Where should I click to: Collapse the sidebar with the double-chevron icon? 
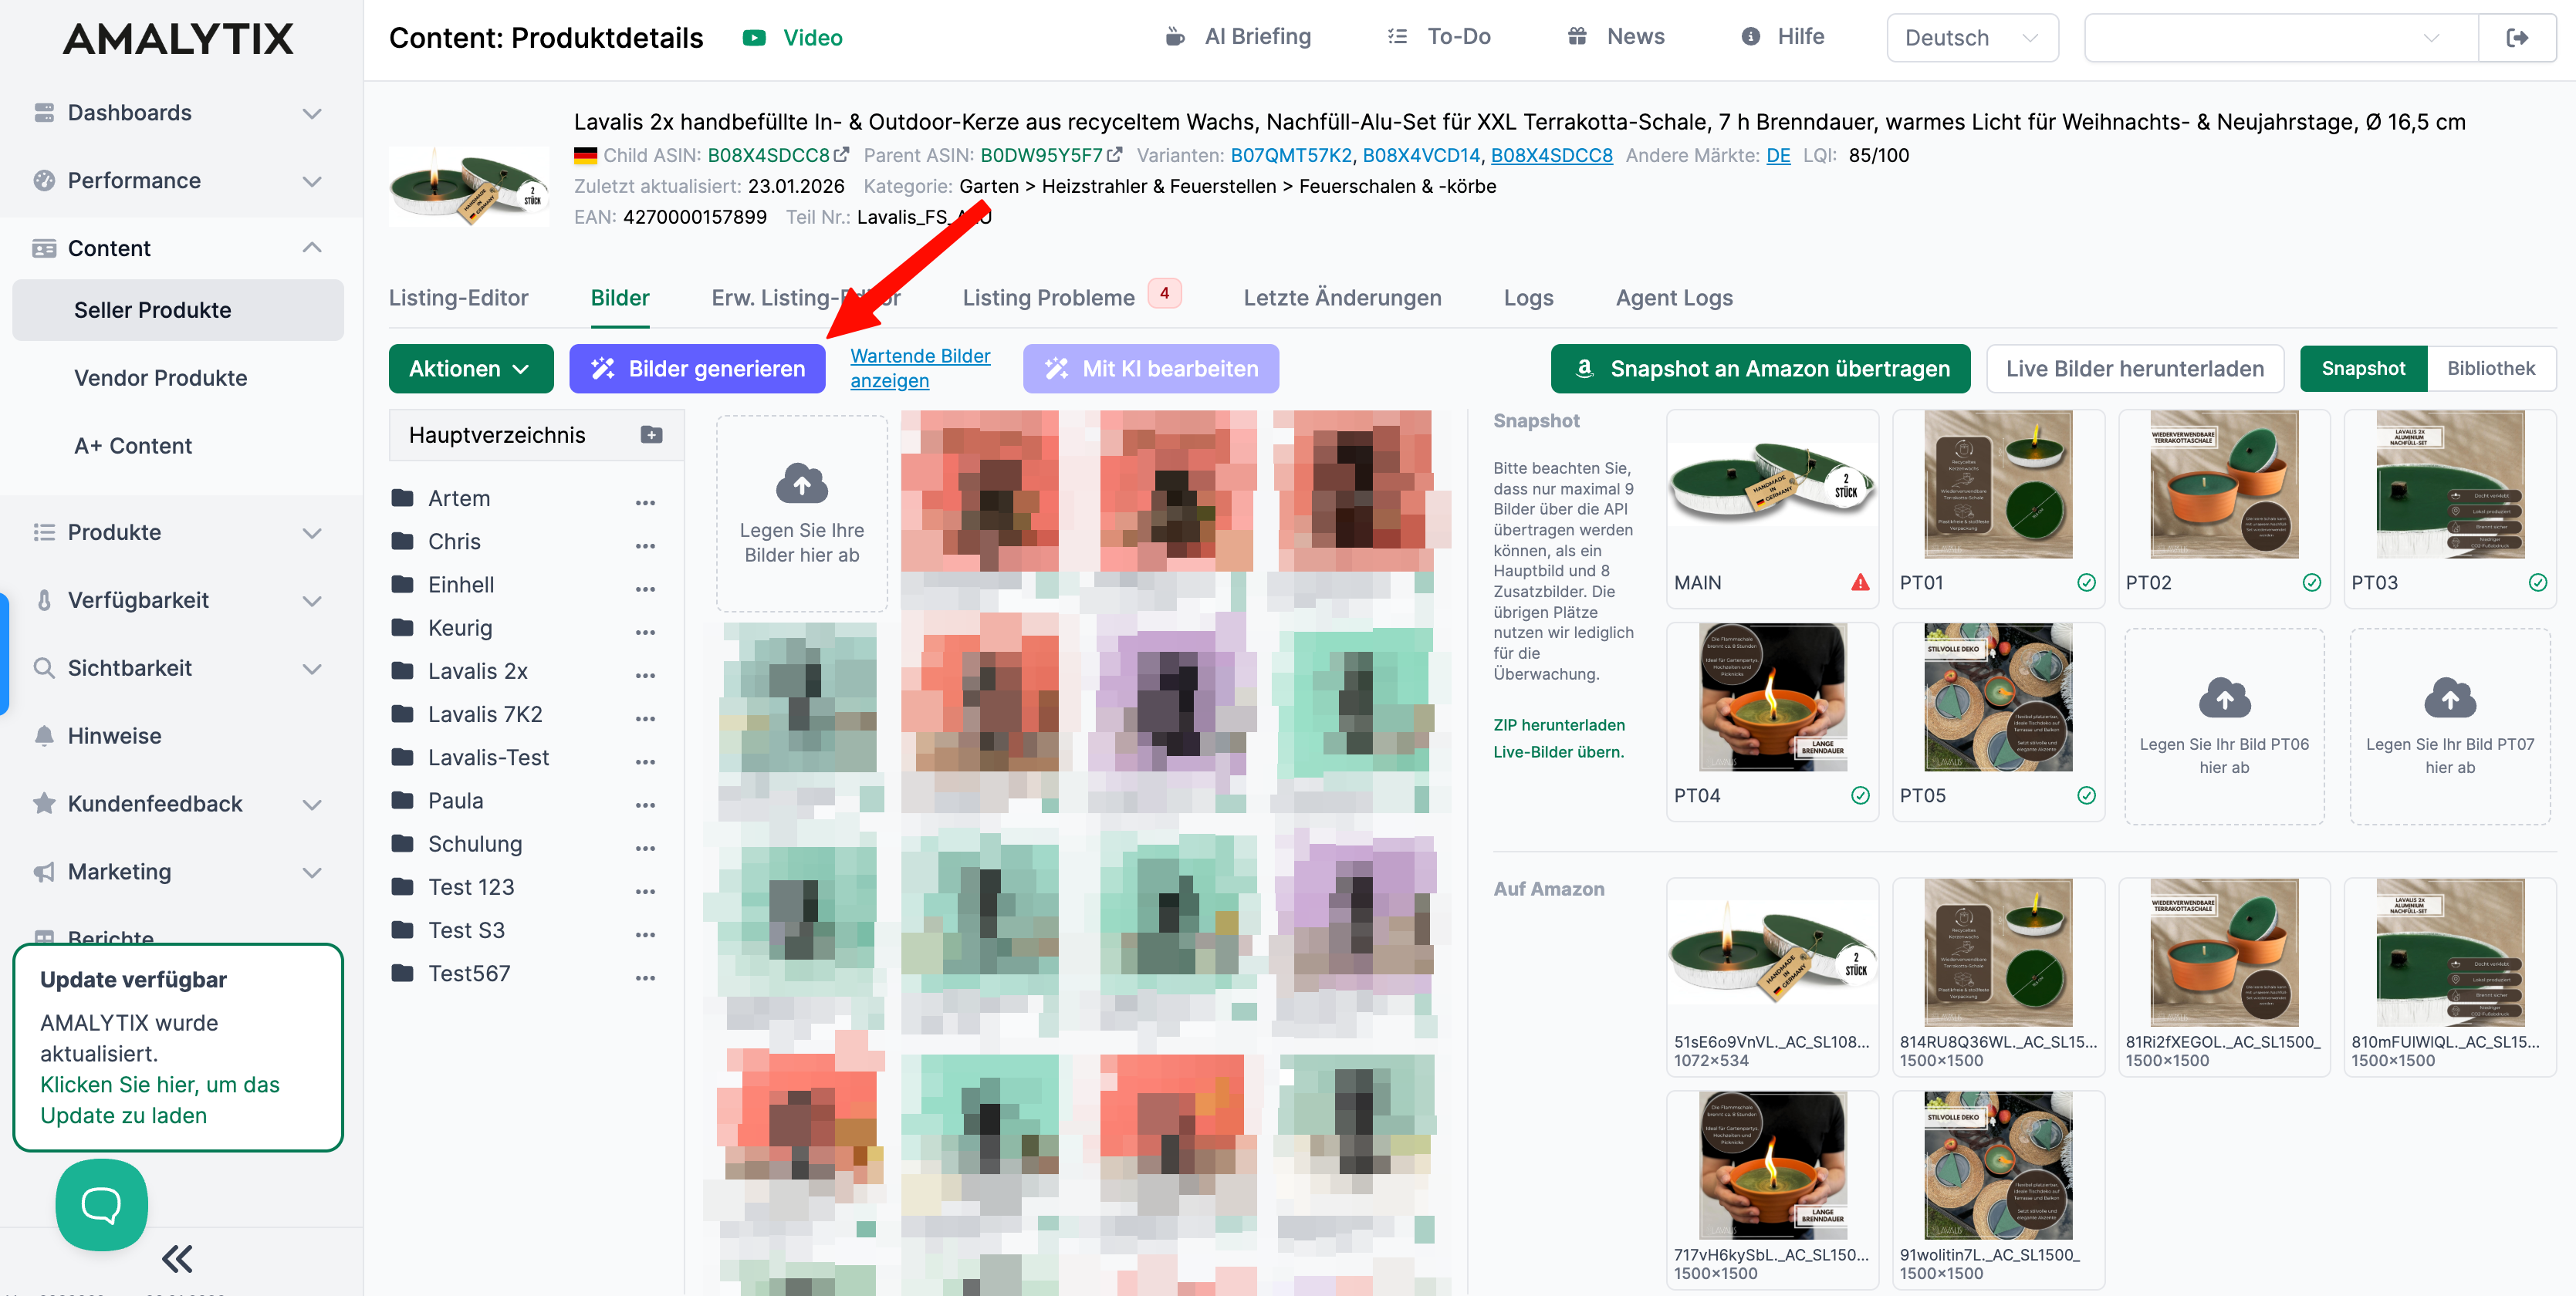(x=177, y=1258)
